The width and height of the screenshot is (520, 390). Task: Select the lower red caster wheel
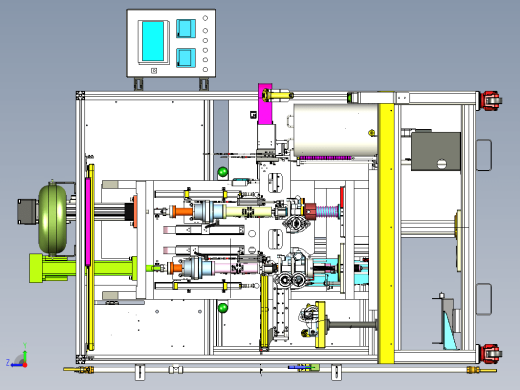pyautogui.click(x=491, y=354)
